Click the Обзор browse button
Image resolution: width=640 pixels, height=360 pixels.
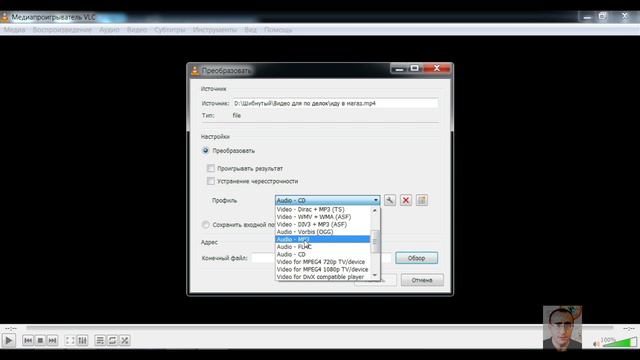(416, 258)
